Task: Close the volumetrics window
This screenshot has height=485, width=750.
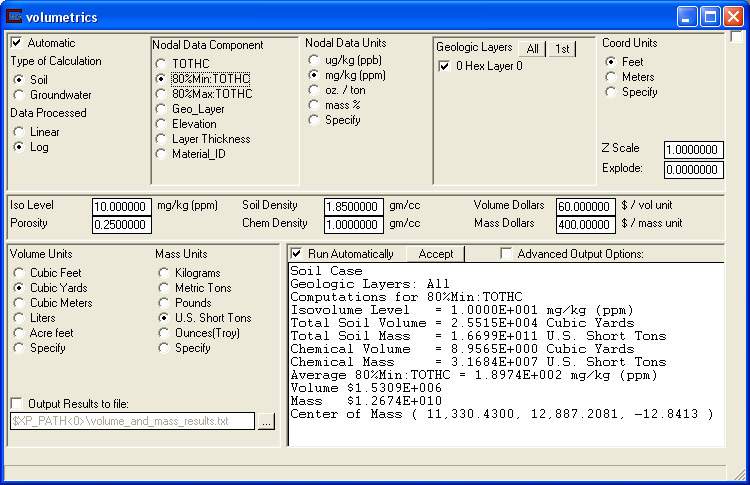Action: tap(733, 17)
